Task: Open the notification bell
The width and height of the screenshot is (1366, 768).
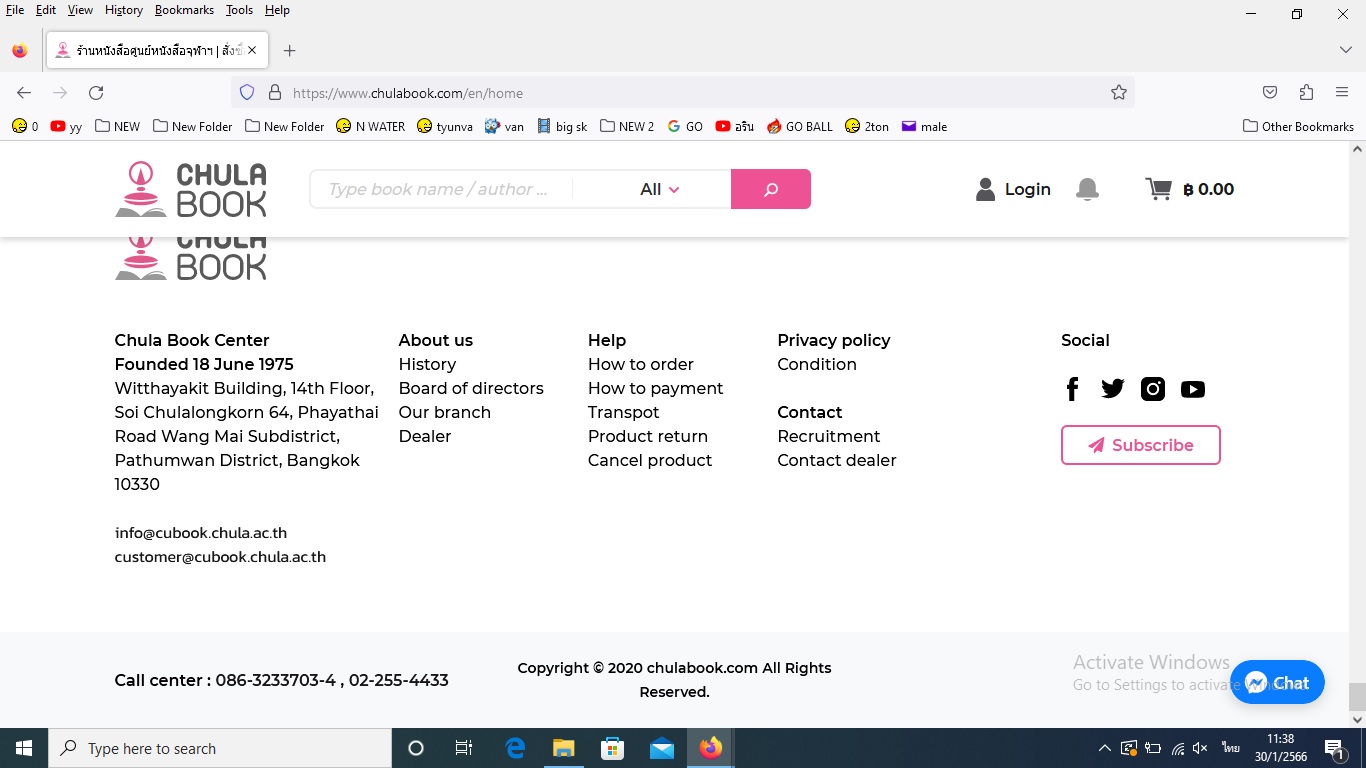Action: pyautogui.click(x=1087, y=189)
